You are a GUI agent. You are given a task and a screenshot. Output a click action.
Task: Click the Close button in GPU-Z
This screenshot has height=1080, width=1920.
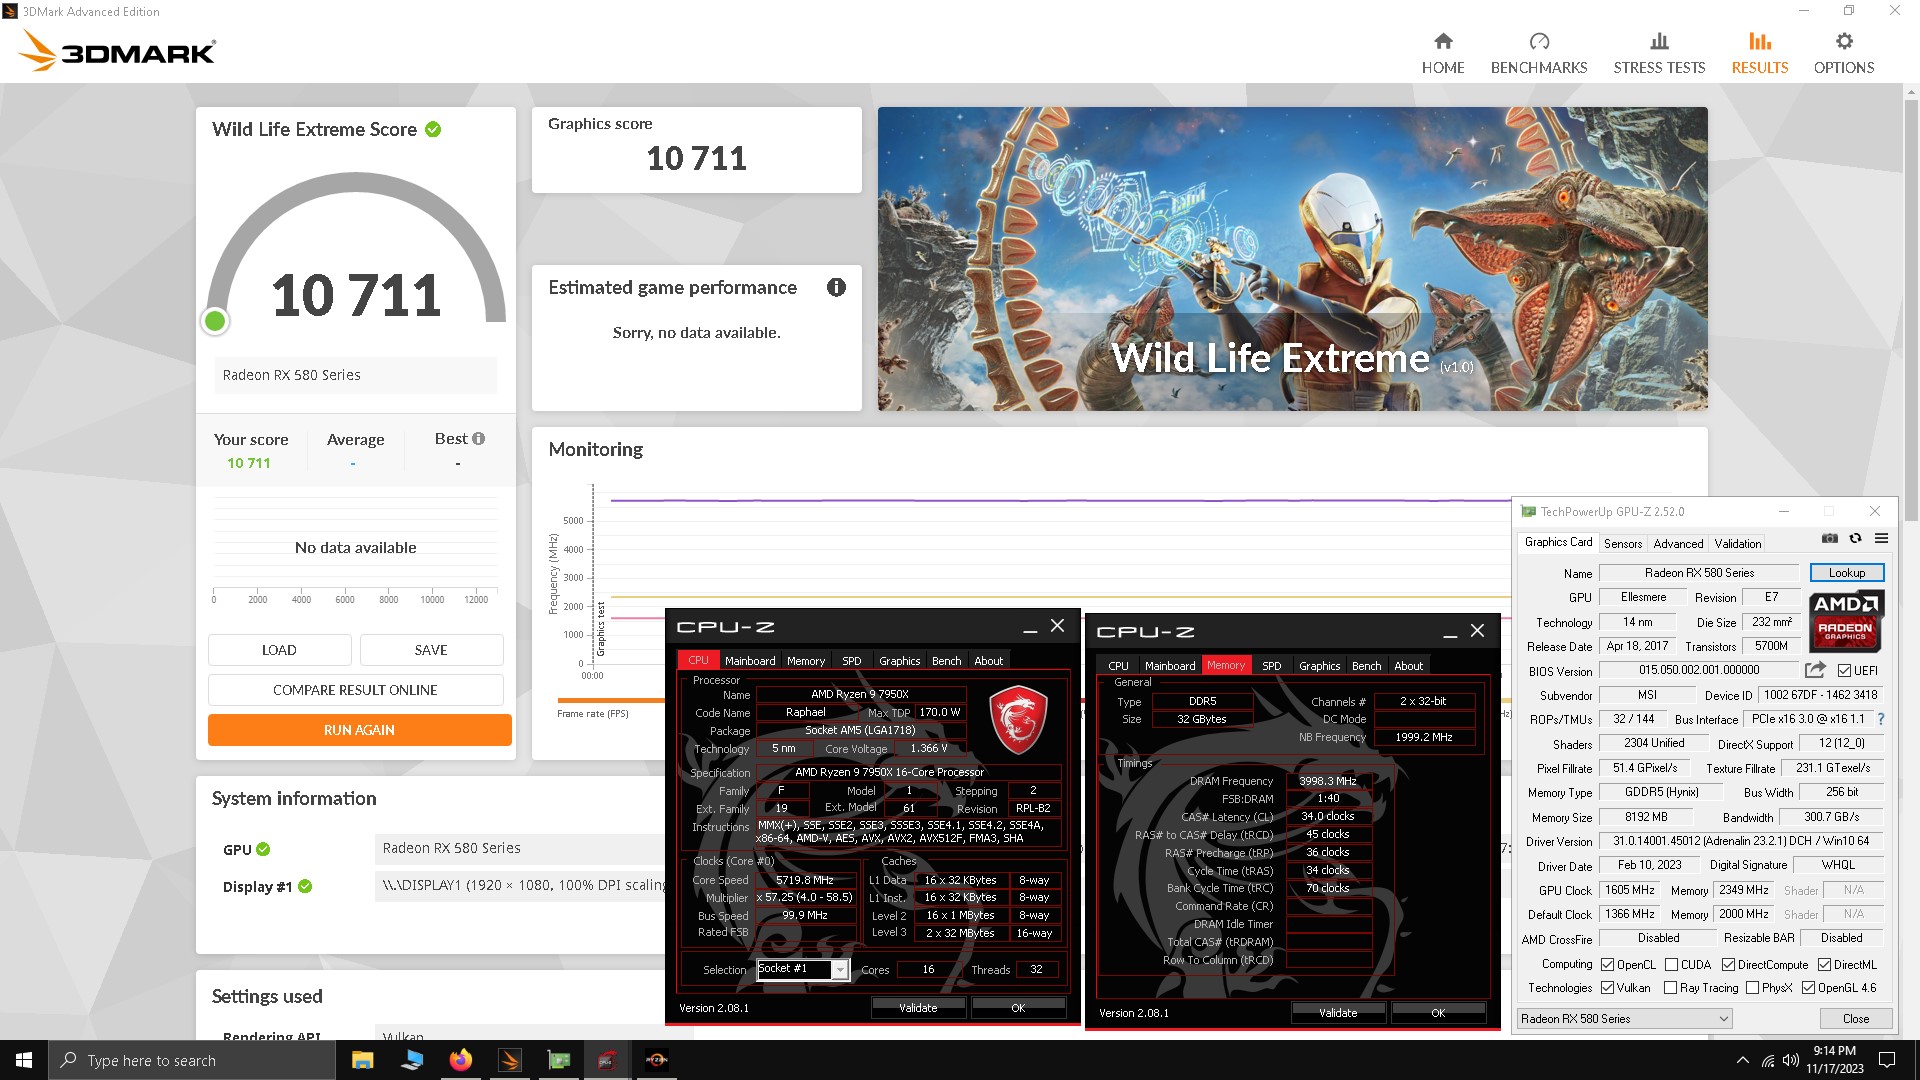(1856, 1019)
